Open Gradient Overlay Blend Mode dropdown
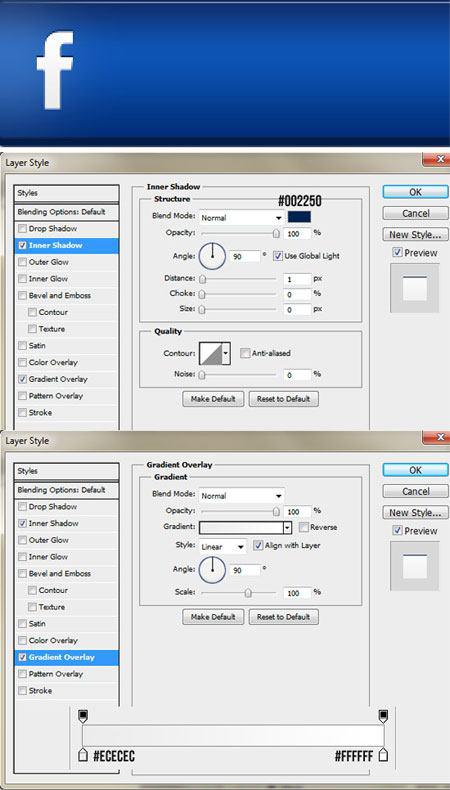Screen dimensions: 450x790 [x=241, y=496]
